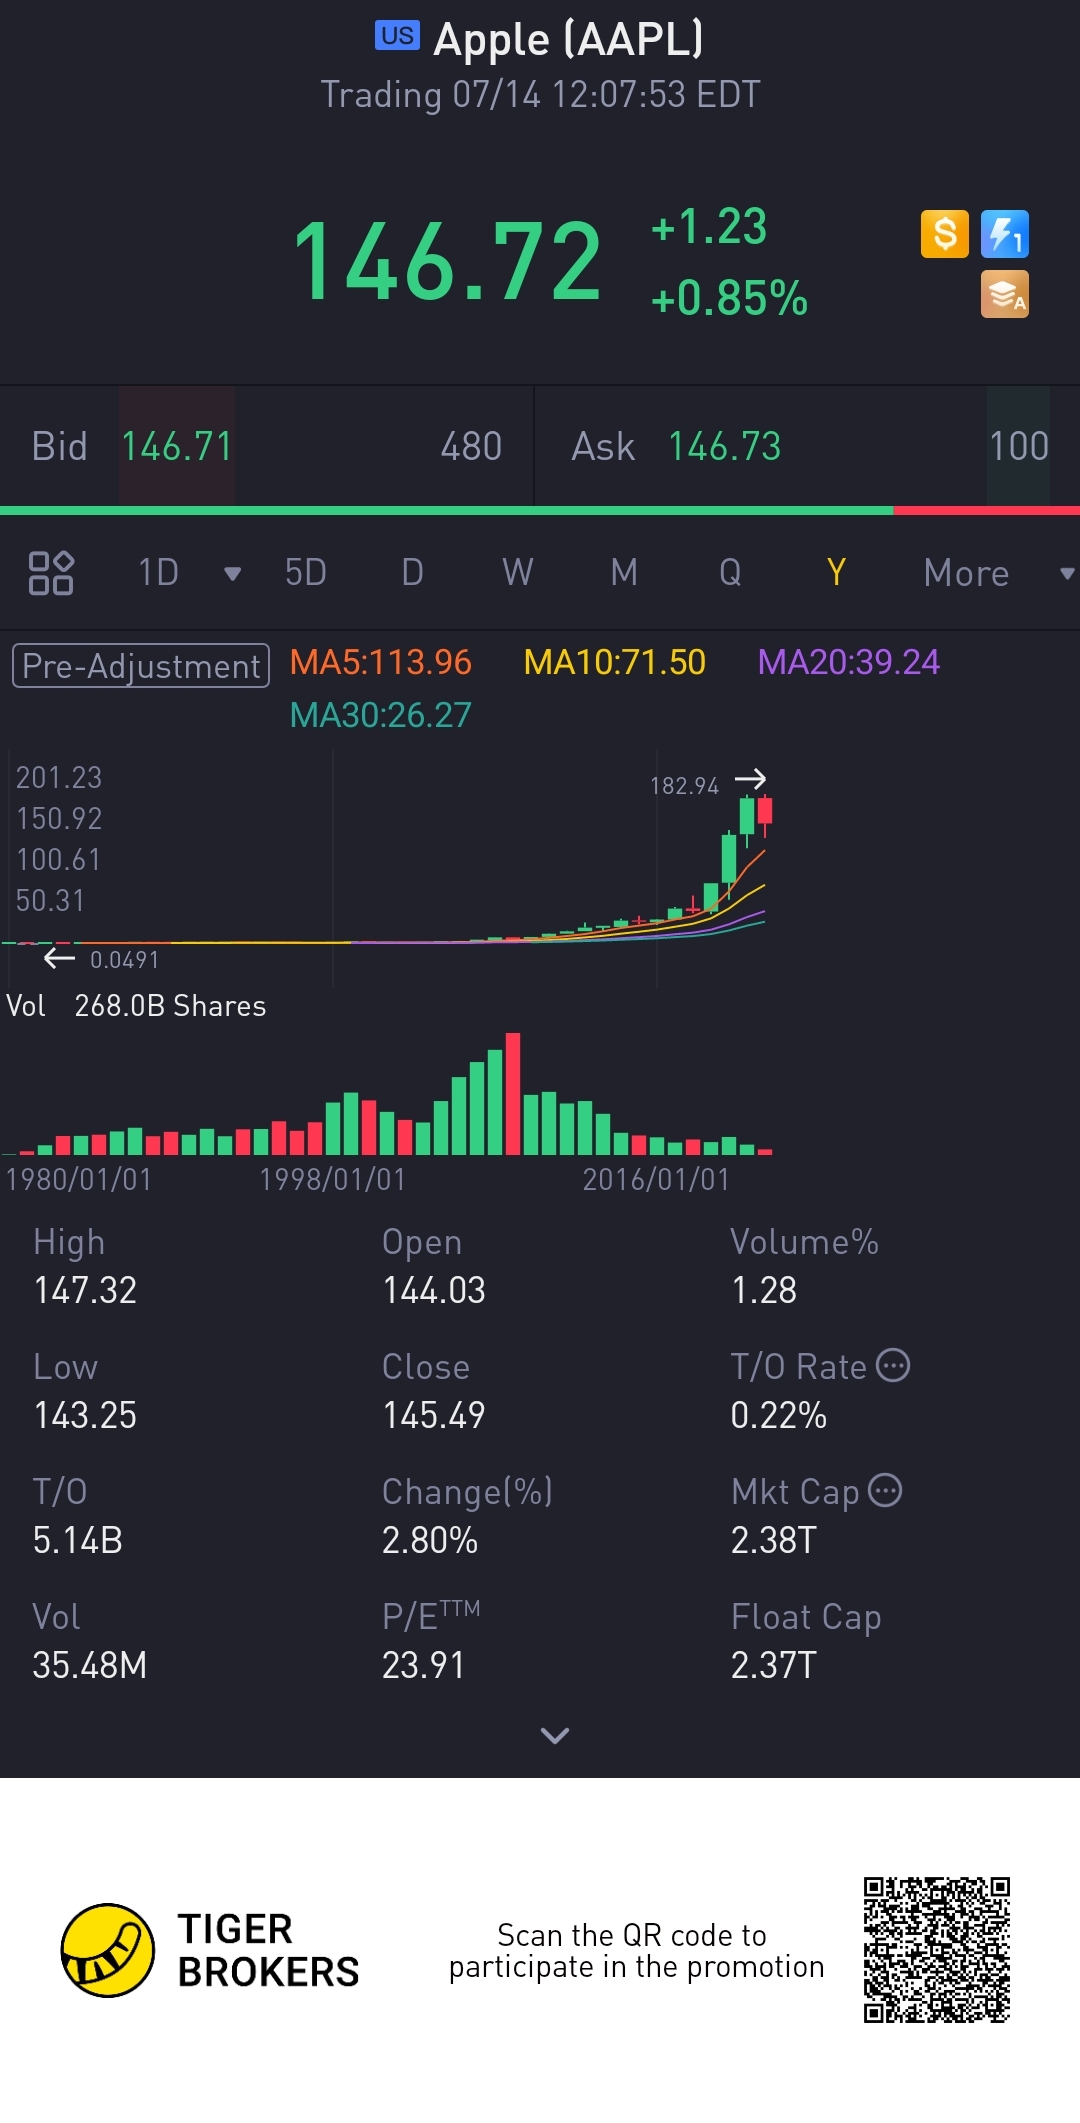Tap the Open value 144.03
This screenshot has width=1080, height=2123.
click(x=434, y=1291)
